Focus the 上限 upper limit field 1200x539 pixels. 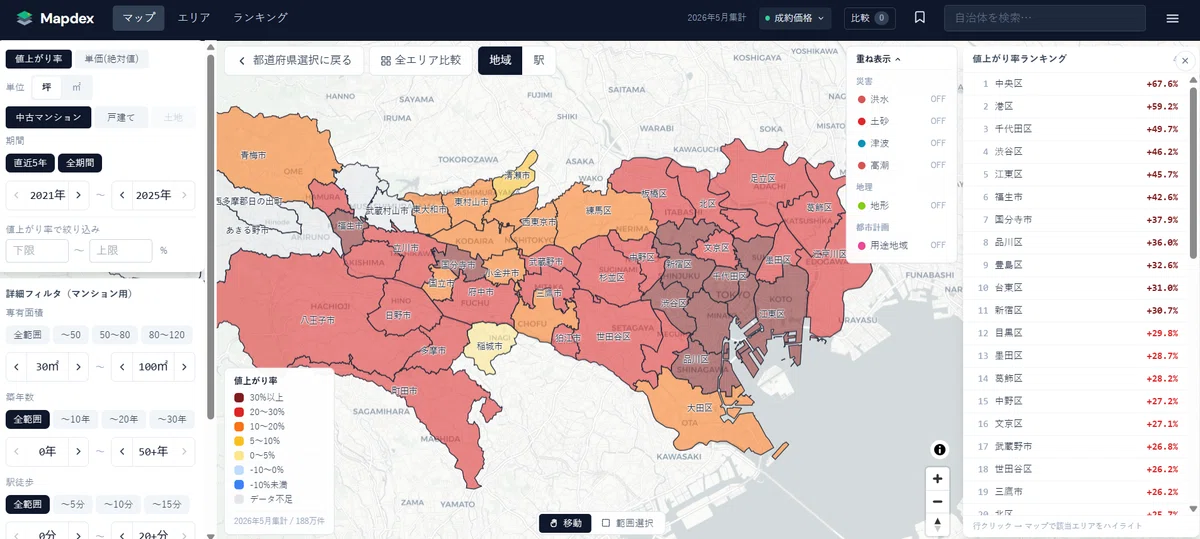click(x=121, y=250)
